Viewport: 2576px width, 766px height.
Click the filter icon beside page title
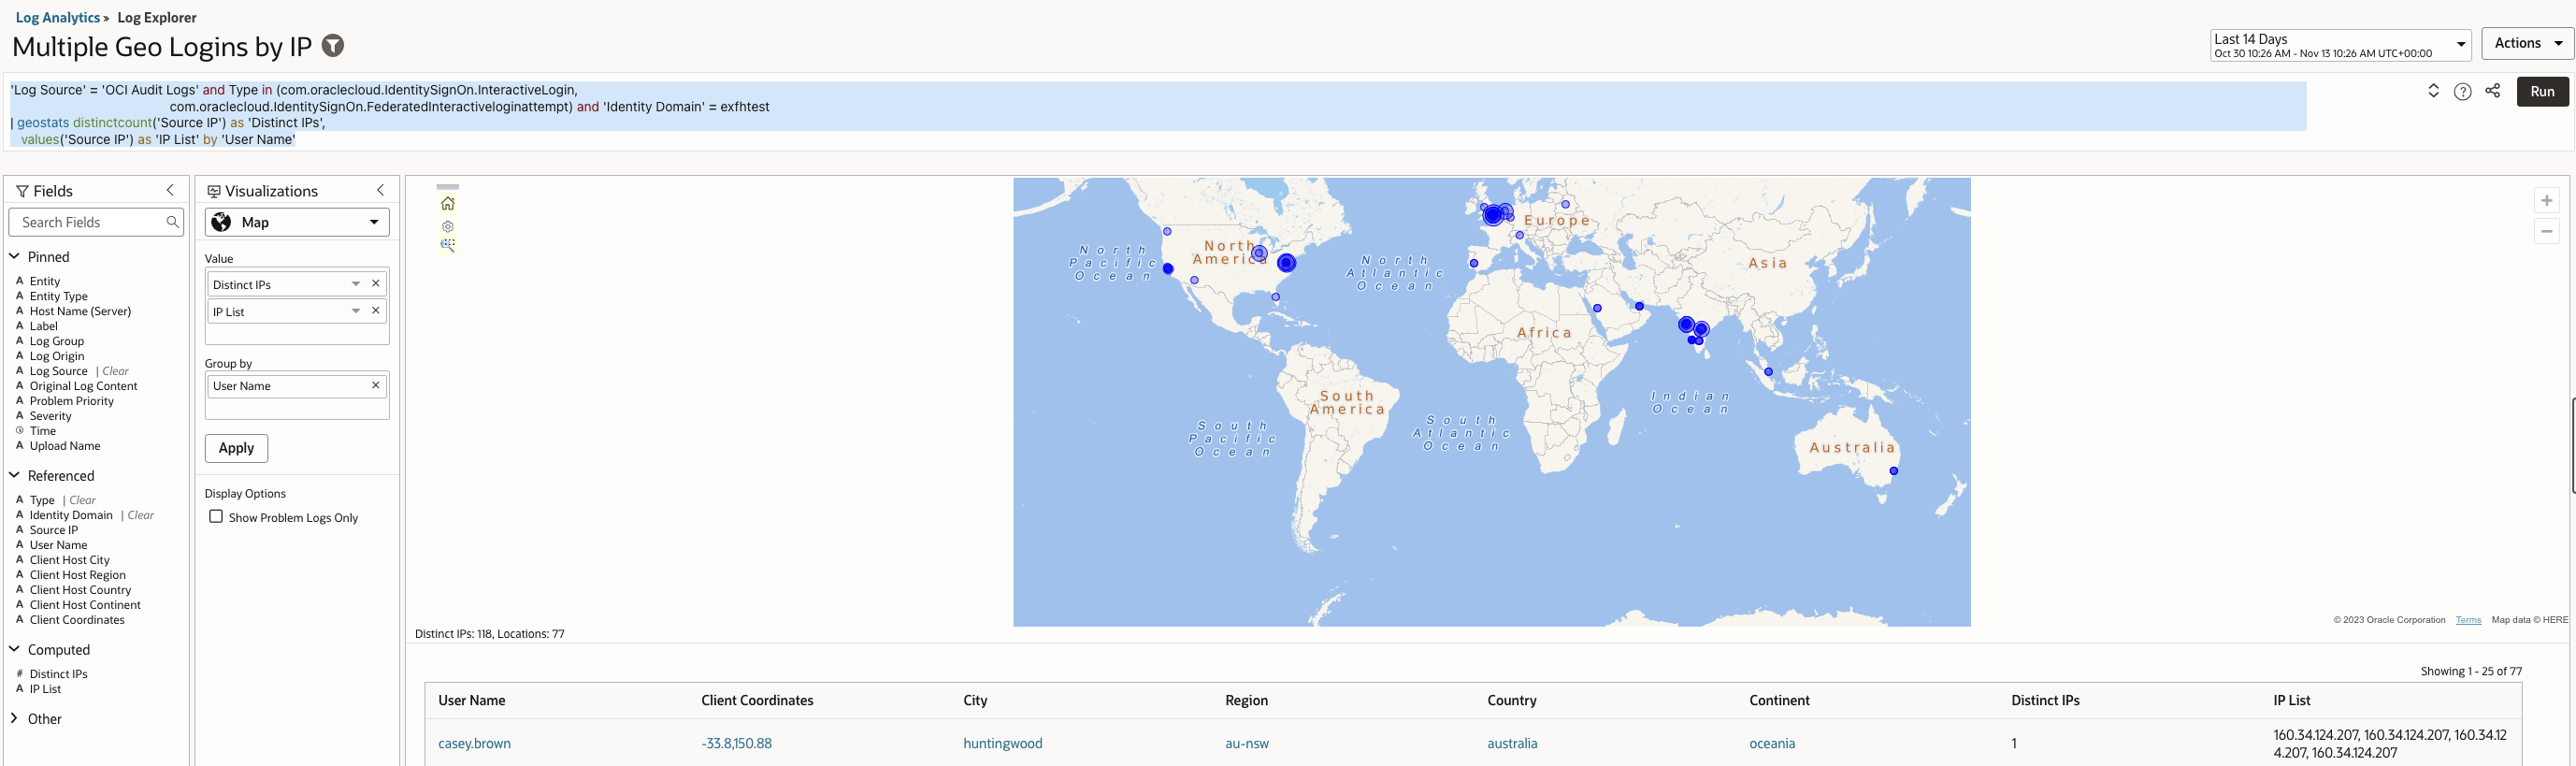pyautogui.click(x=333, y=46)
